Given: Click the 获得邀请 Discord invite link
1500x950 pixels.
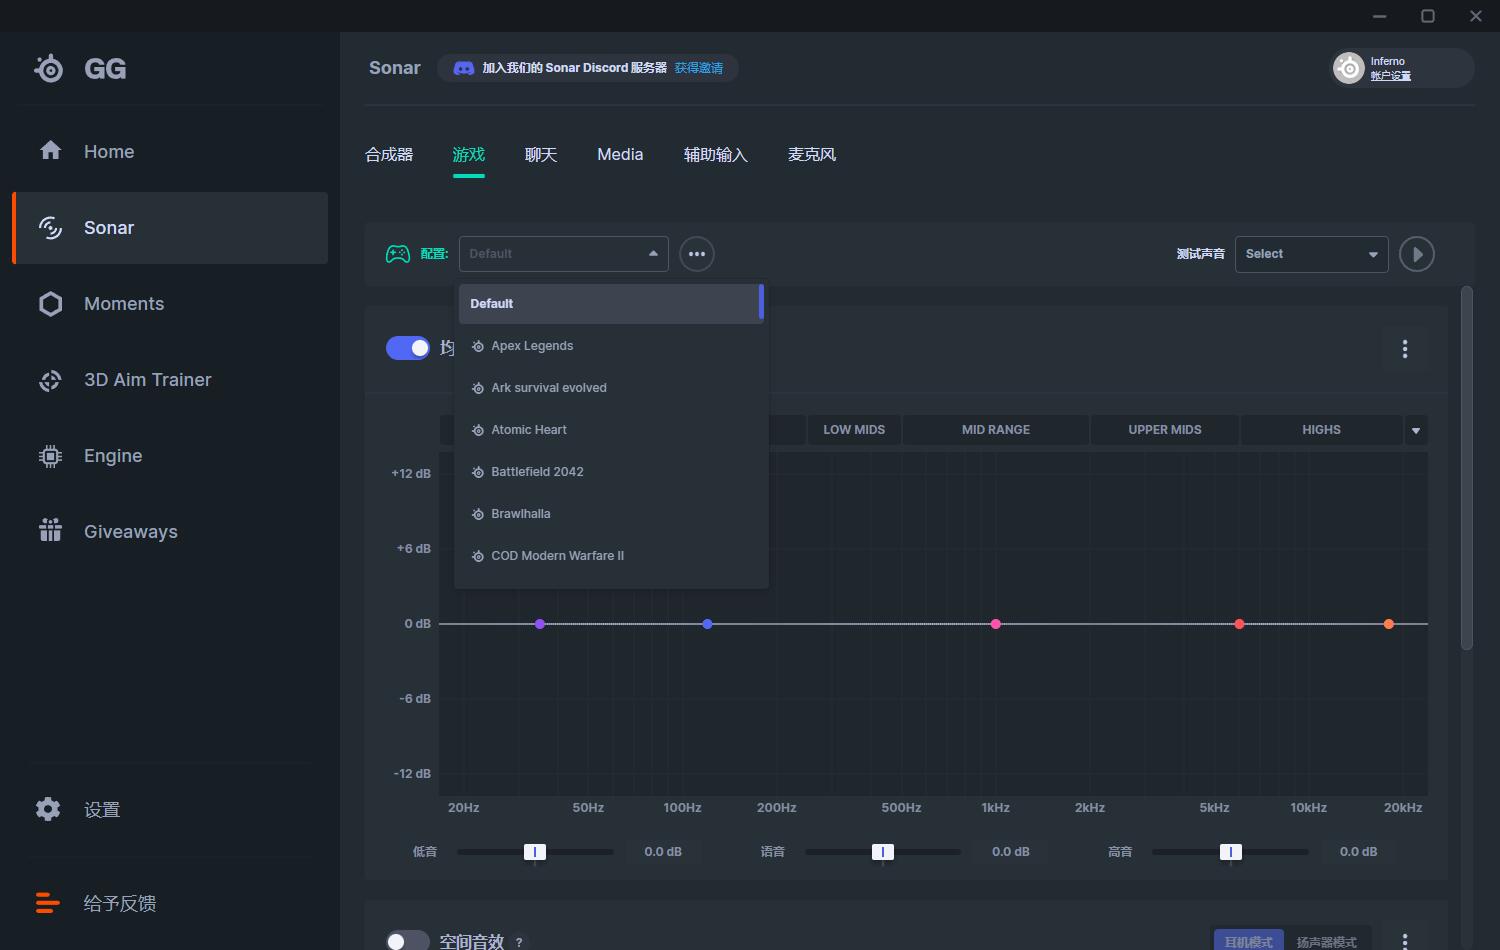Looking at the screenshot, I should 698,68.
